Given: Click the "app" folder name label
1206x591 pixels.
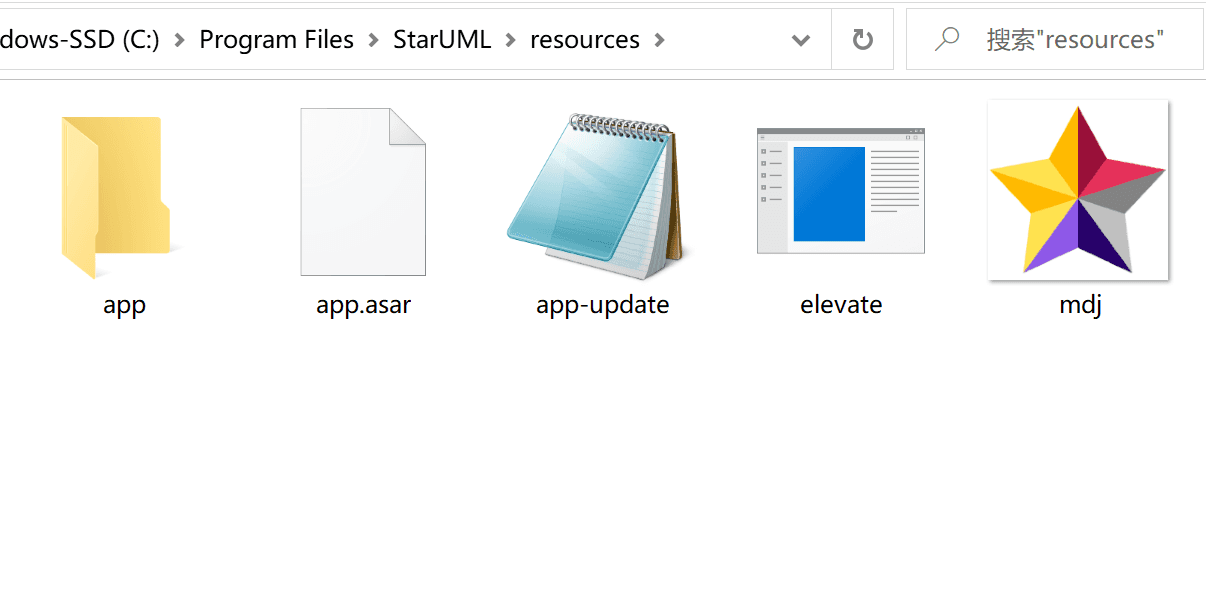Looking at the screenshot, I should tap(124, 305).
